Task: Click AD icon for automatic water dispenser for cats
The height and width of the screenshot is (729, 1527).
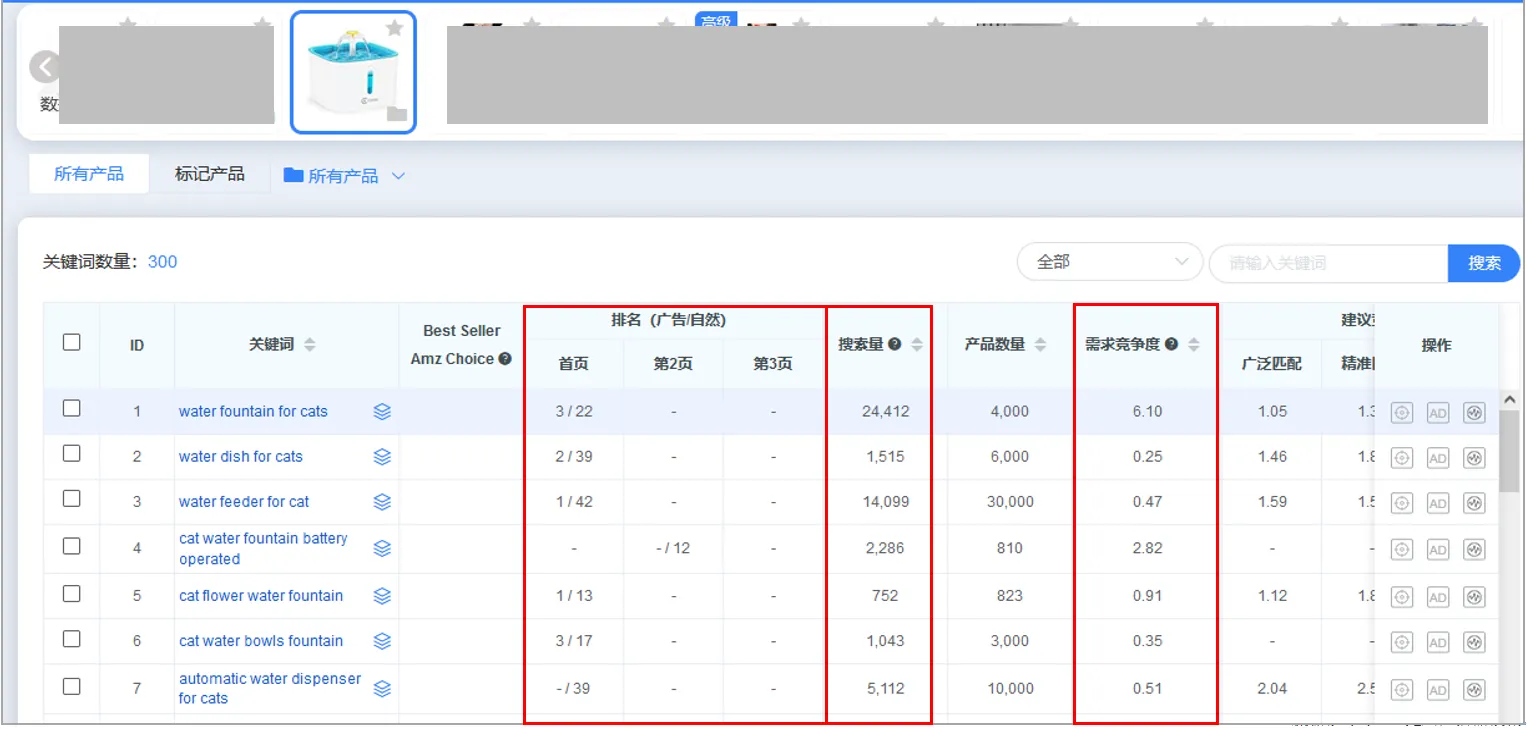Action: click(x=1438, y=689)
